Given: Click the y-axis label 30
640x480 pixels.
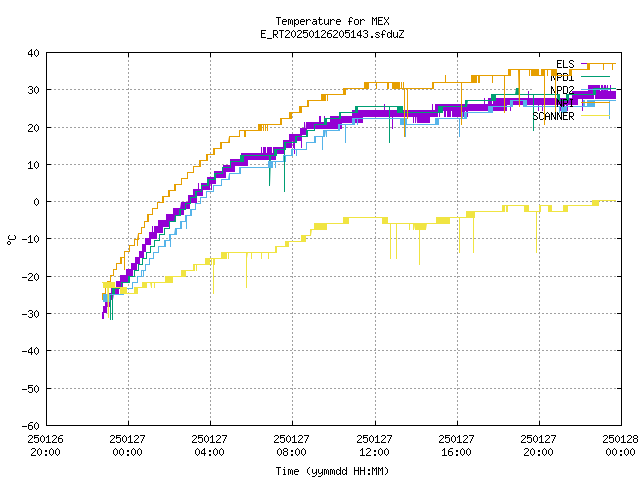Looking at the screenshot, I should (33, 90).
